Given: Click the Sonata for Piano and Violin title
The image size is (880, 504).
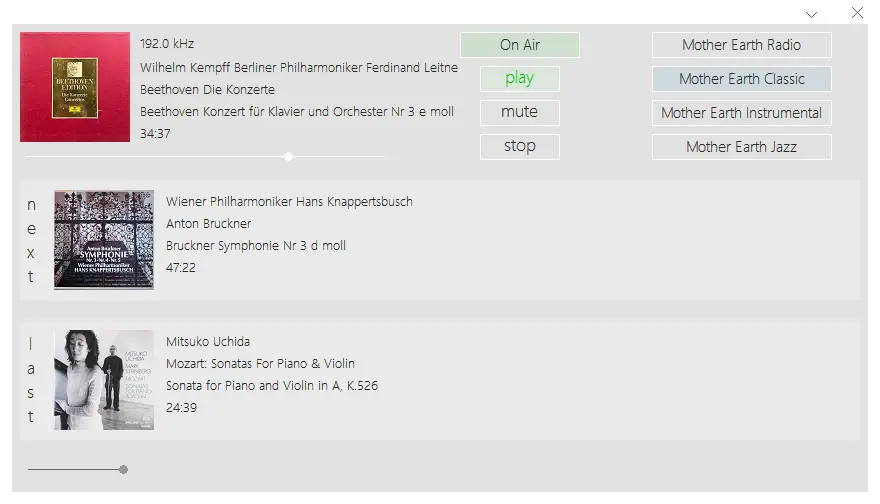Looking at the screenshot, I should tap(272, 386).
